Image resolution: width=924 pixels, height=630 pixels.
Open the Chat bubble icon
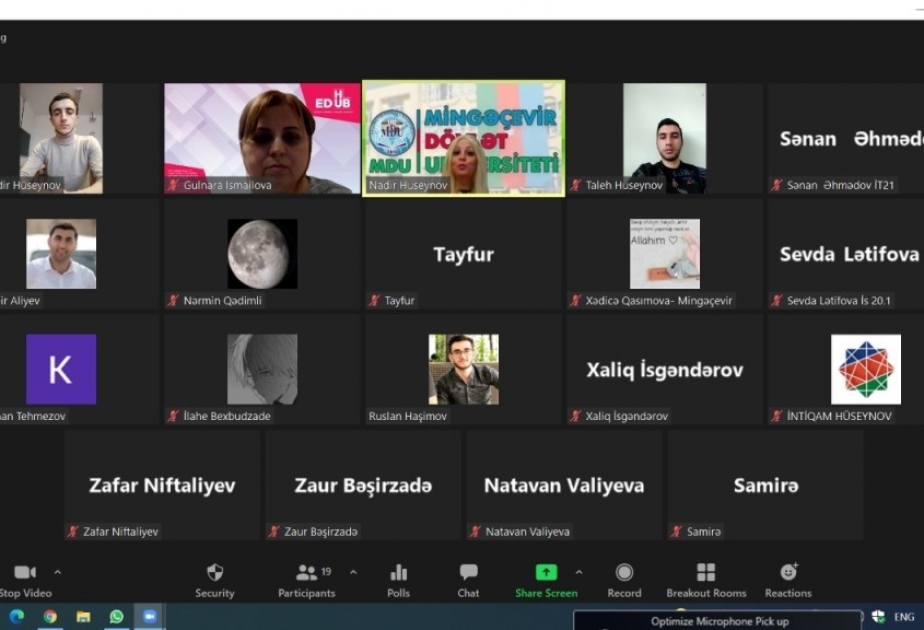tap(468, 572)
